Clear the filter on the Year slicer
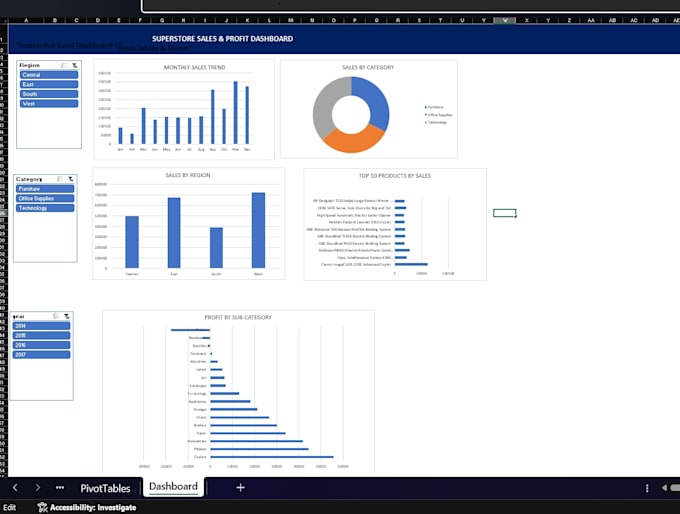 pyautogui.click(x=66, y=316)
